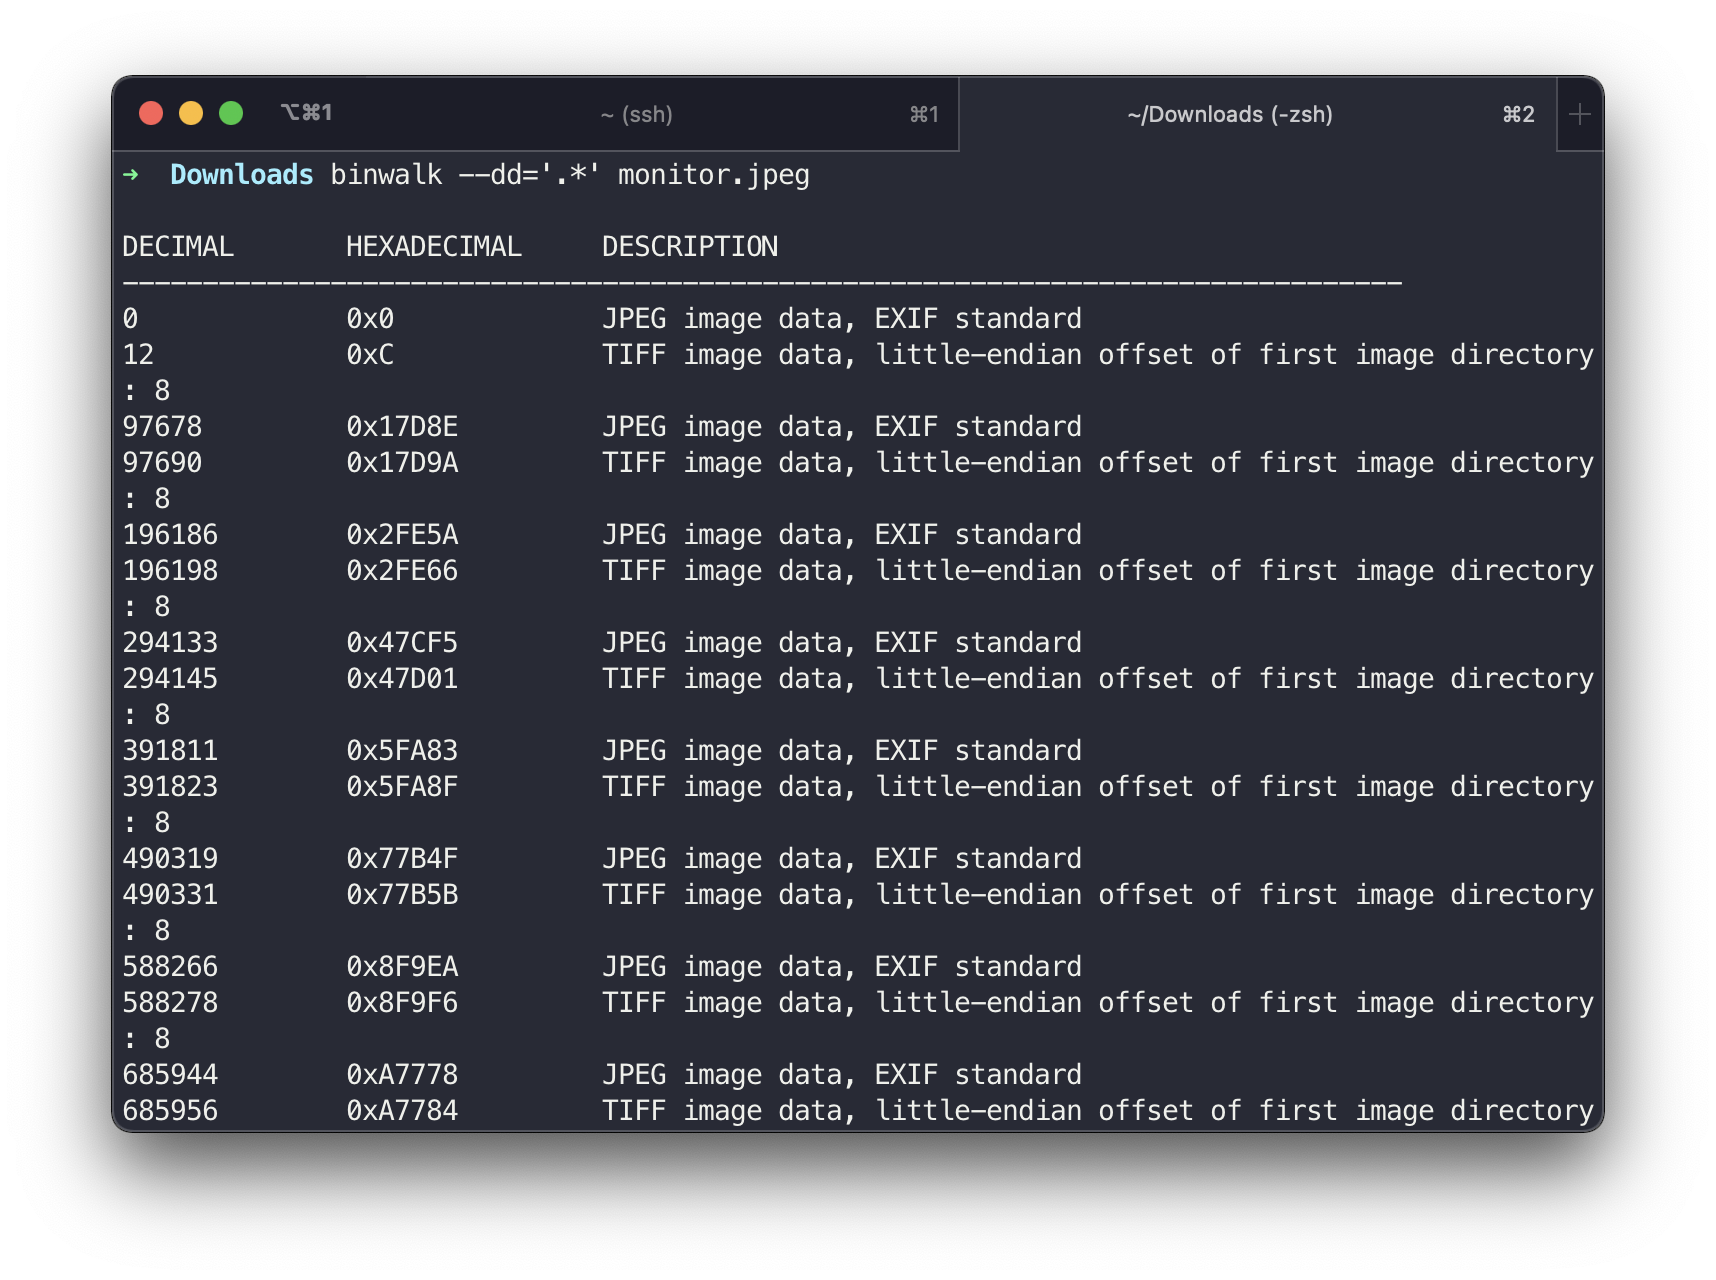Click the decimal offset 196198
1716x1280 pixels.
(x=170, y=571)
